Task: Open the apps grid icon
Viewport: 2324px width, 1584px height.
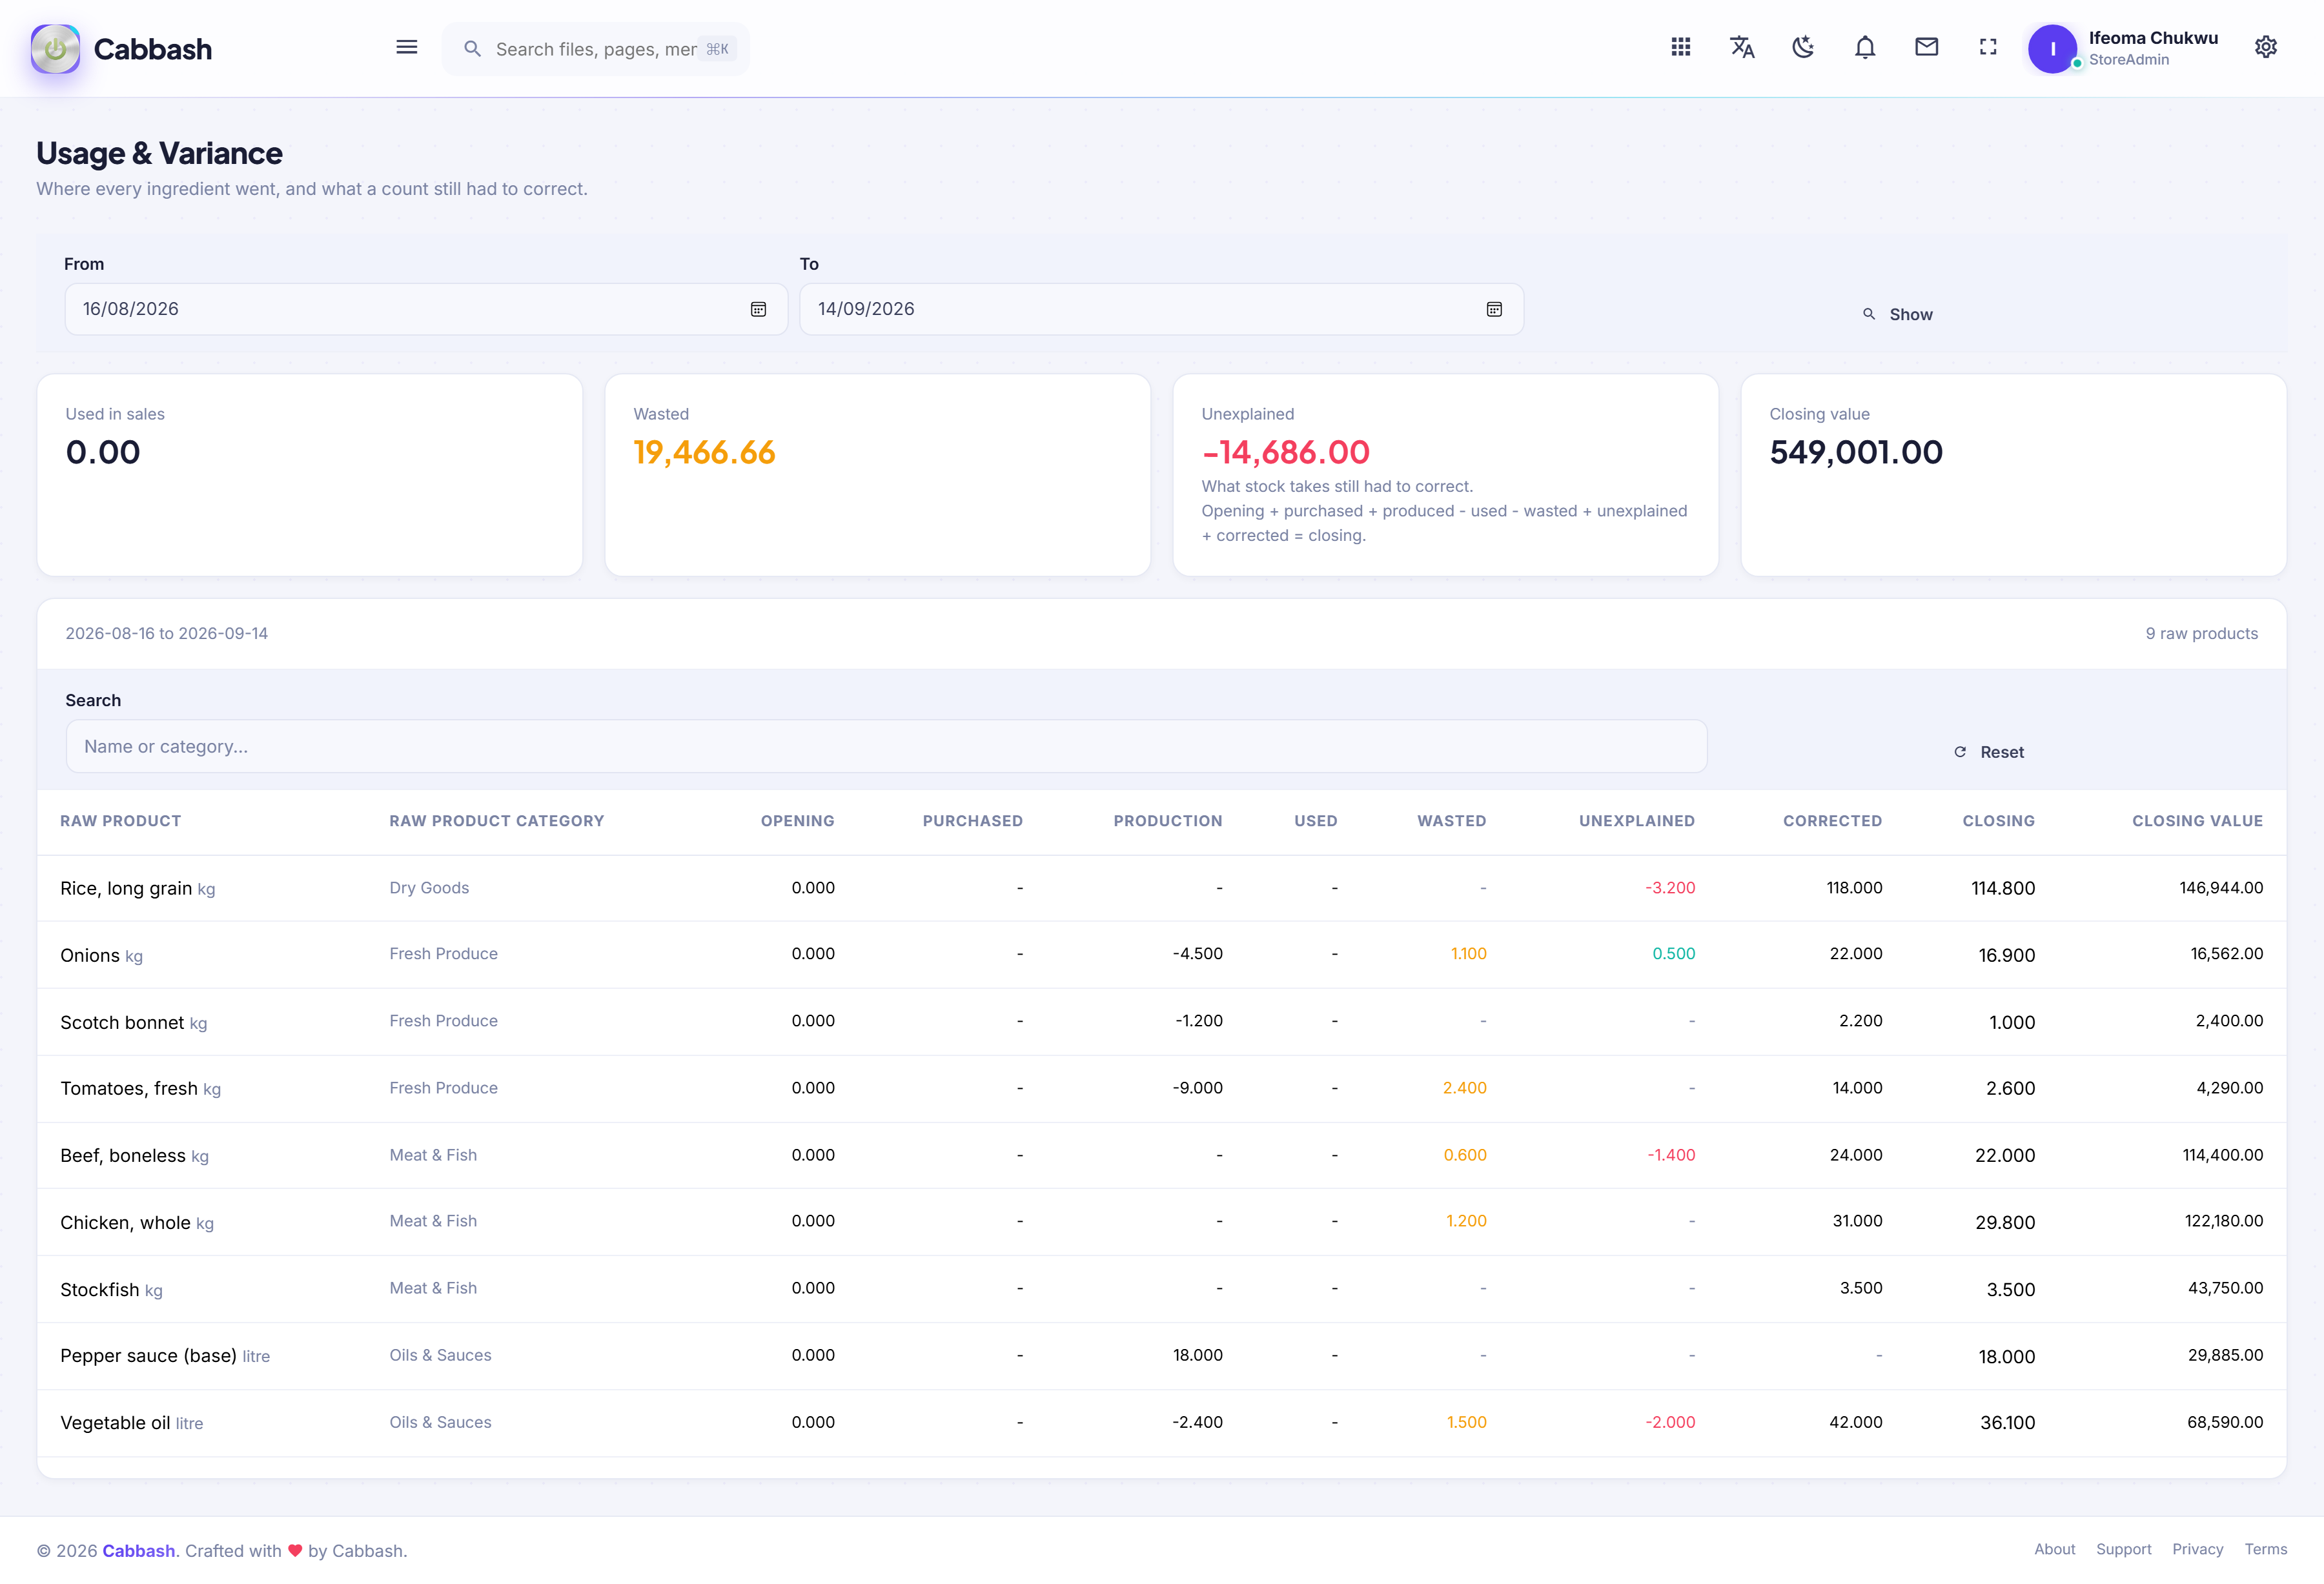Action: [x=1681, y=47]
